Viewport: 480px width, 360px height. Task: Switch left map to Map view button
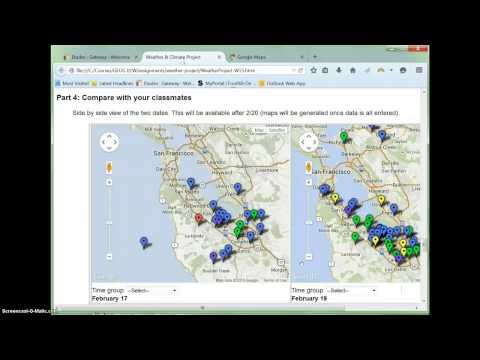point(259,130)
